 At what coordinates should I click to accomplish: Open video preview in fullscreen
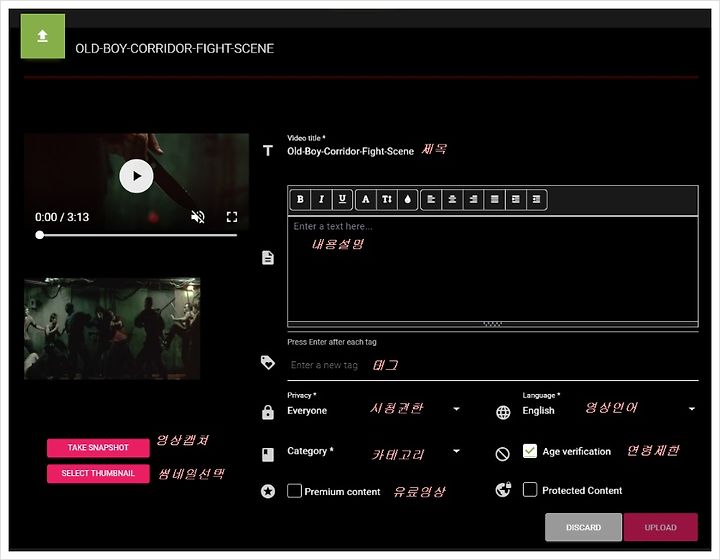click(x=232, y=217)
